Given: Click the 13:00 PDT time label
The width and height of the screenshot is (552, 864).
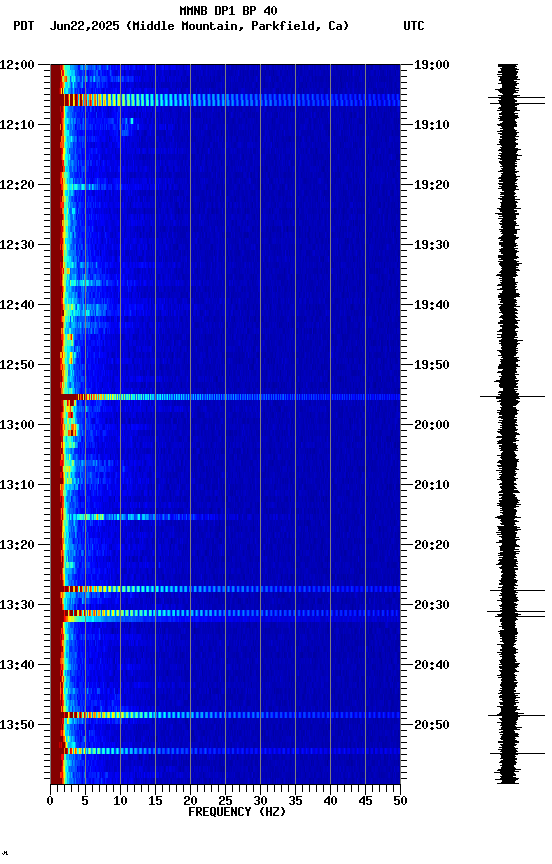Looking at the screenshot, I should (x=17, y=425).
